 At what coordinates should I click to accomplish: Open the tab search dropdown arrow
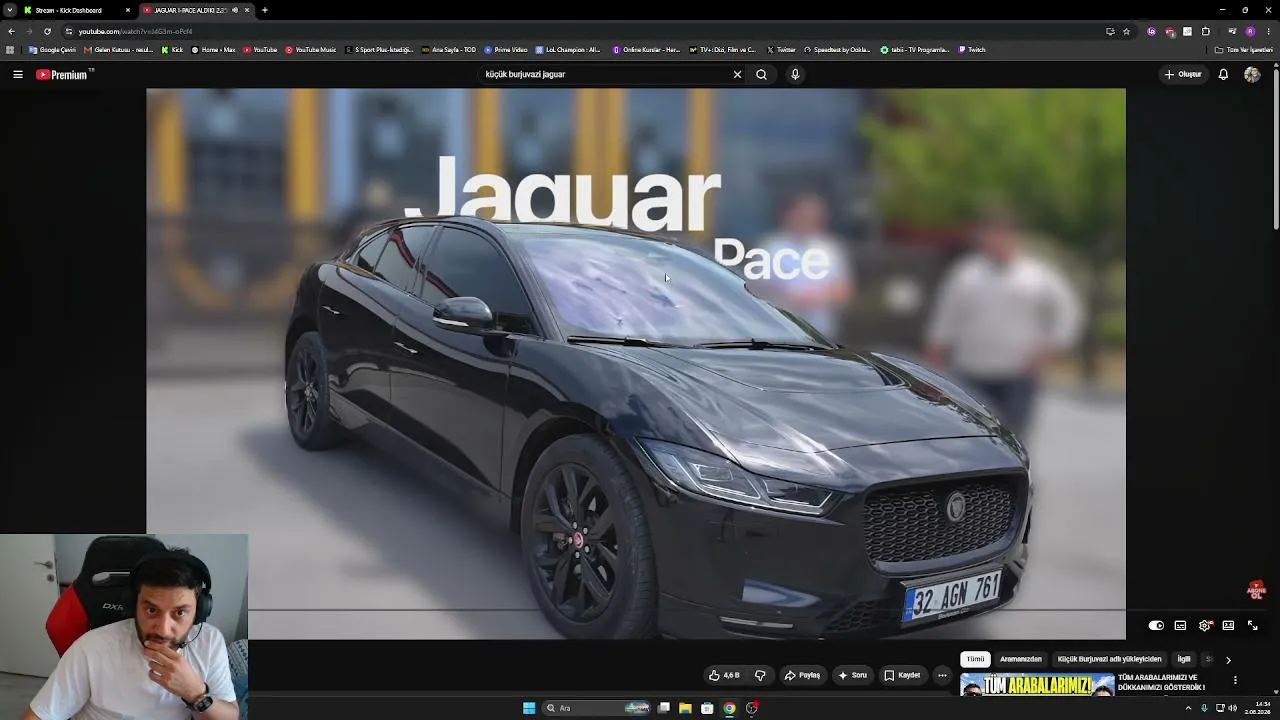[x=10, y=10]
